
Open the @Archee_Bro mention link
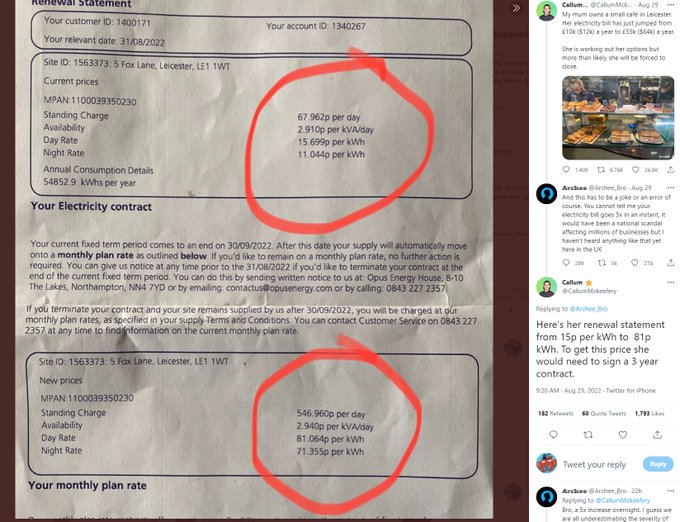[588, 309]
